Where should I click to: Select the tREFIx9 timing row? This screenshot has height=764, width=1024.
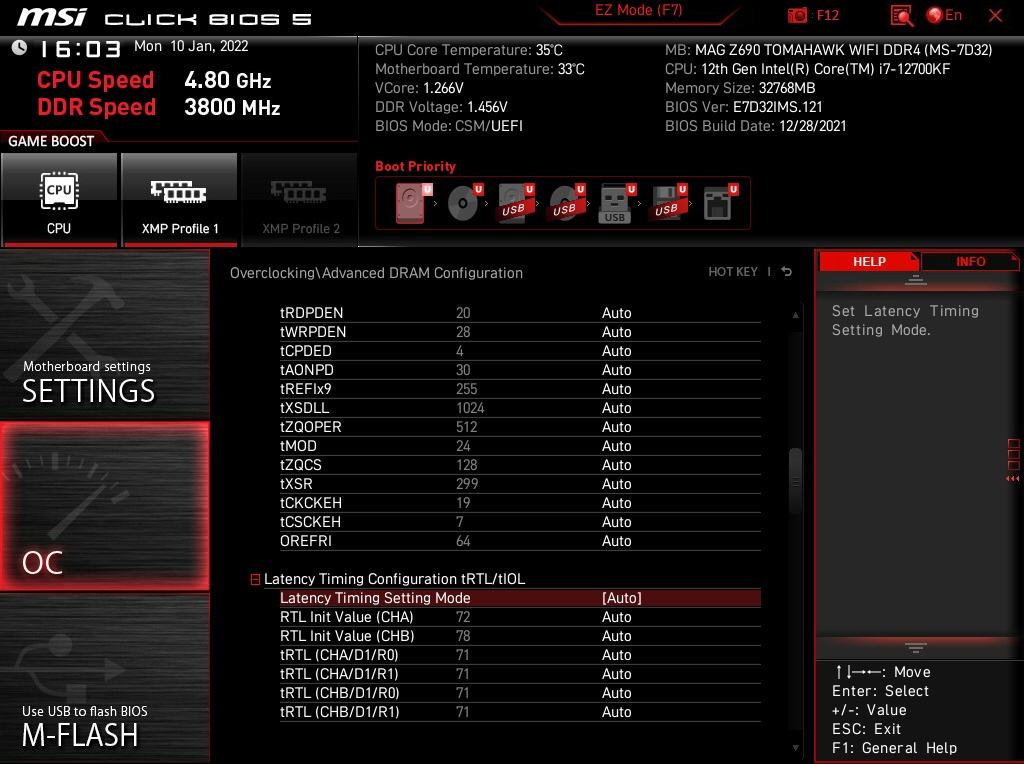[x=520, y=389]
